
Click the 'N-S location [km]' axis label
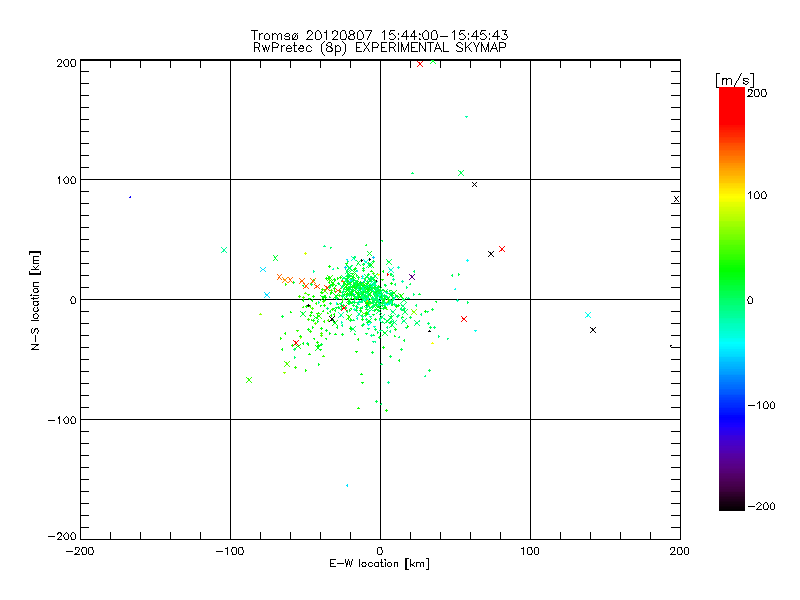(35, 300)
